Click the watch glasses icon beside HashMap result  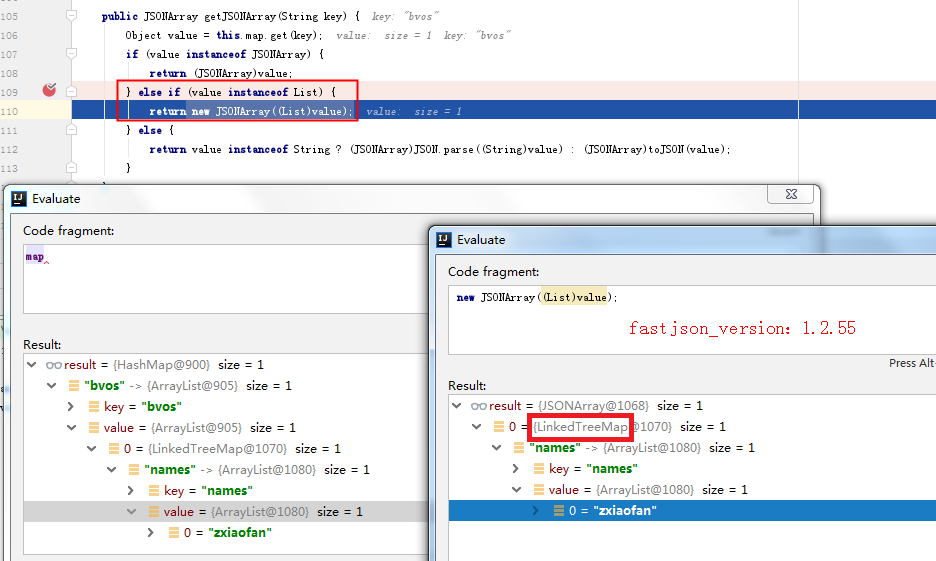[x=54, y=365]
